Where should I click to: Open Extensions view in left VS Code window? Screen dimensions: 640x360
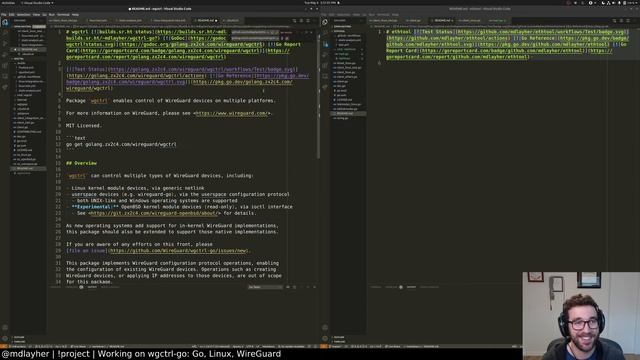[x=5, y=65]
